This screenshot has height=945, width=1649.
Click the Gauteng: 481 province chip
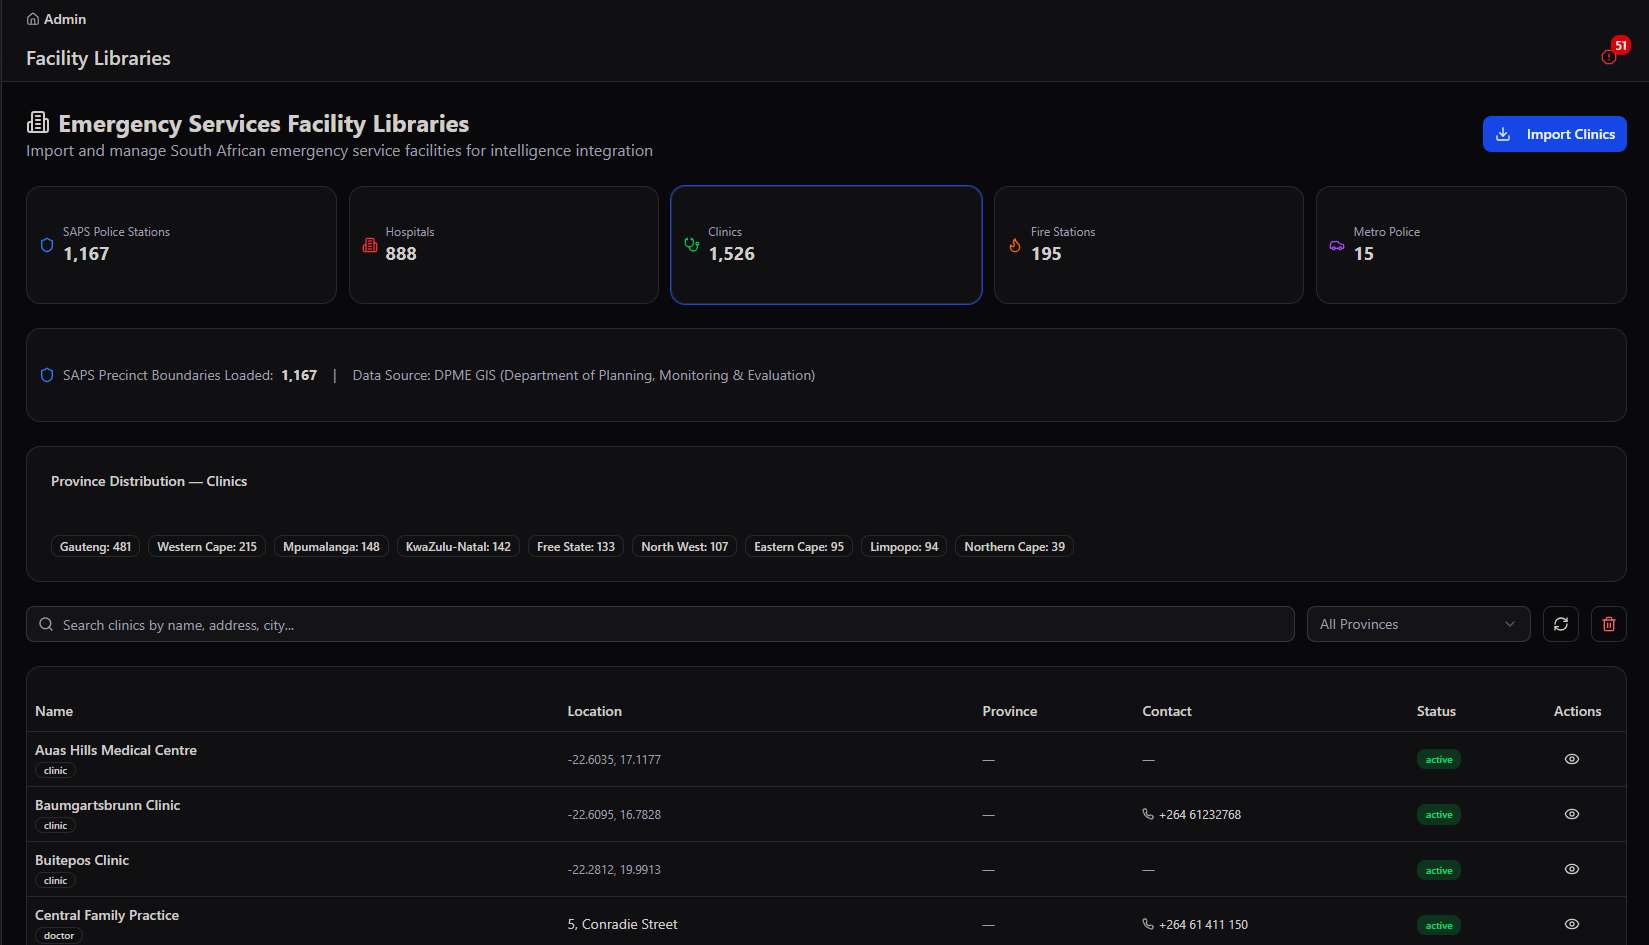[x=95, y=547]
